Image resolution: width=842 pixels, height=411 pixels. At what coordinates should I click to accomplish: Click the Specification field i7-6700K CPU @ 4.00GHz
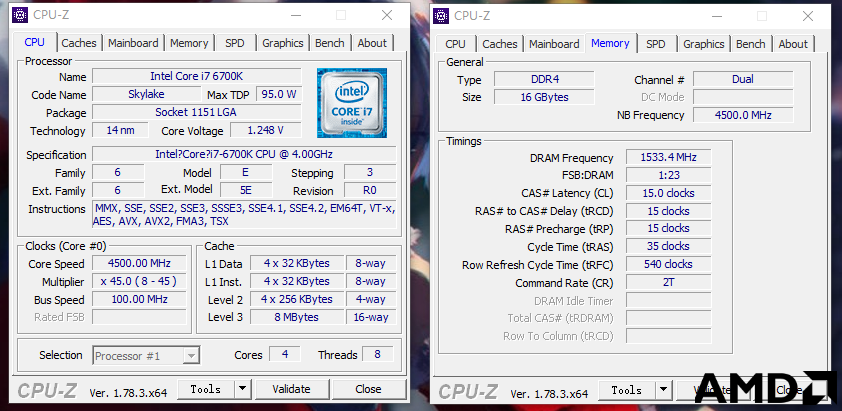pos(244,154)
